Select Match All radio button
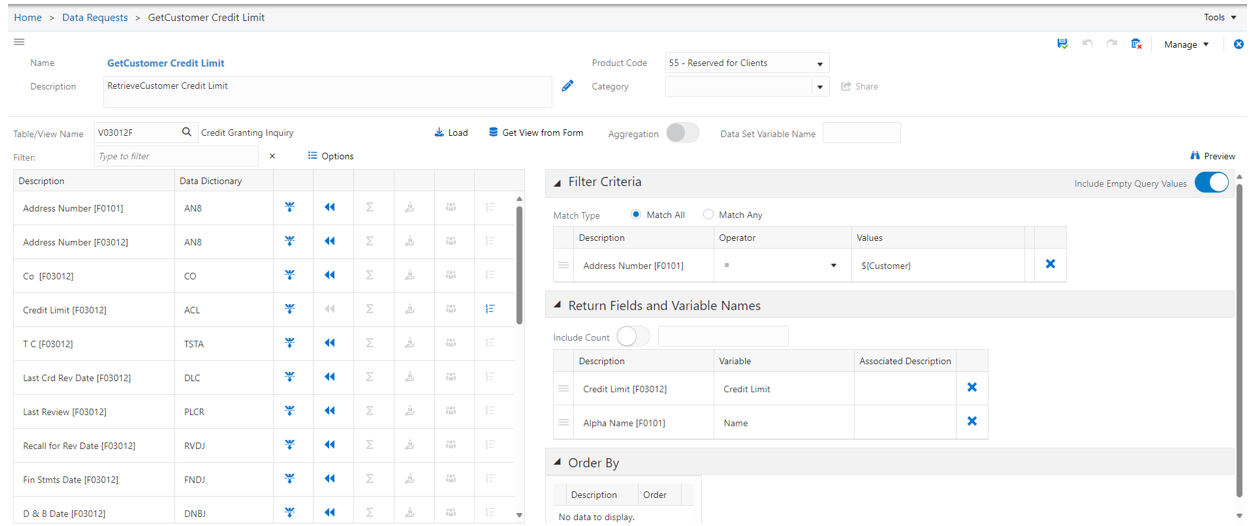The image size is (1257, 526). click(x=636, y=215)
